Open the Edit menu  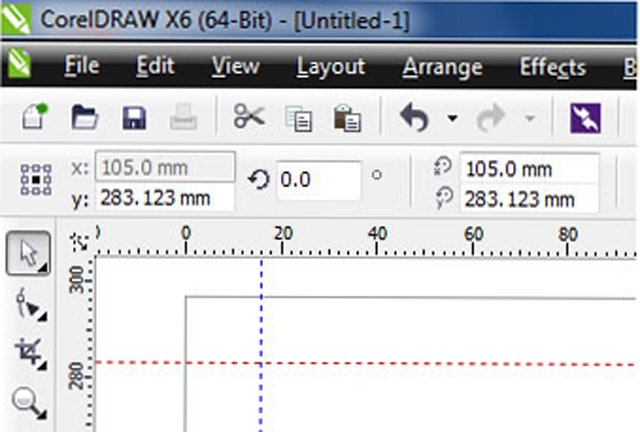pos(156,66)
